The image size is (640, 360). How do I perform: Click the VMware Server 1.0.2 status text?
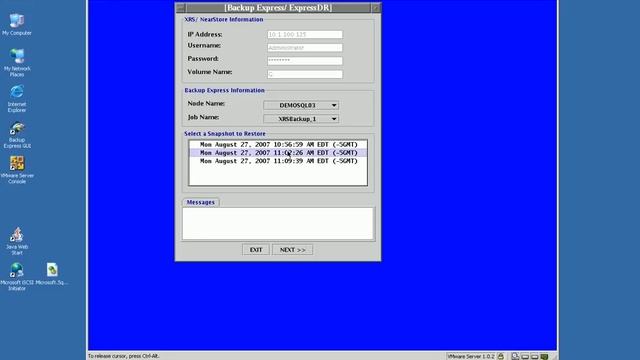(x=471, y=356)
